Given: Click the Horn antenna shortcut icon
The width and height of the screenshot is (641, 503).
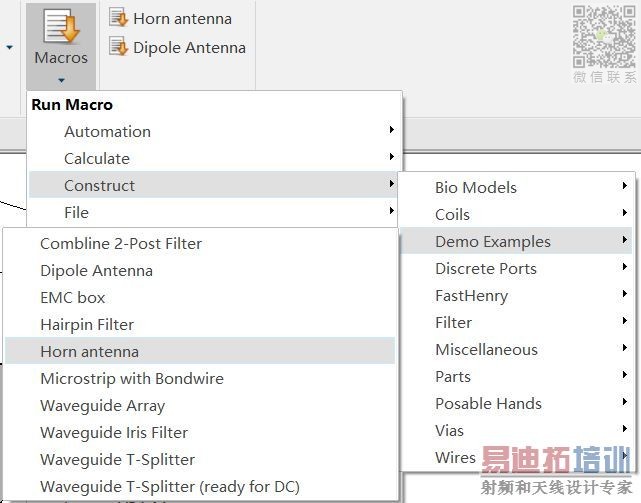Looking at the screenshot, I should 118,18.
